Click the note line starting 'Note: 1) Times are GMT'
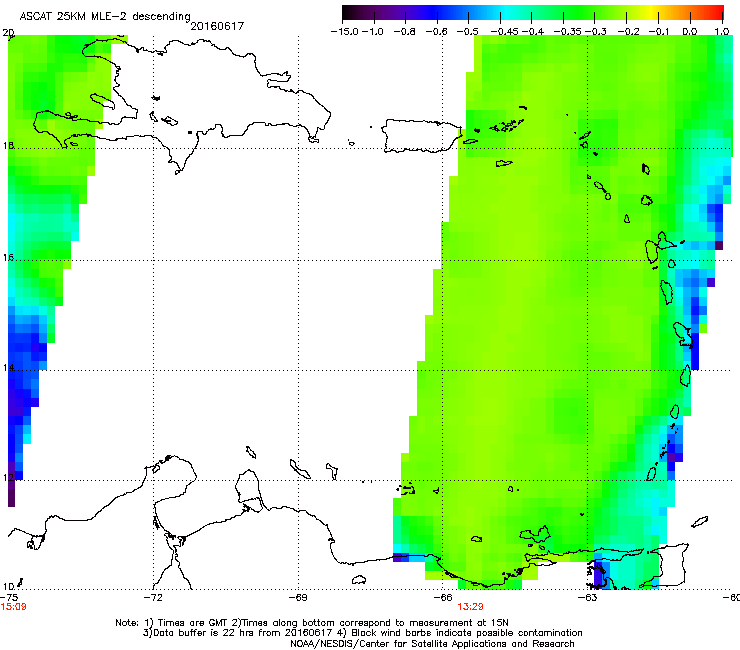The height and width of the screenshot is (650, 740). (312, 623)
